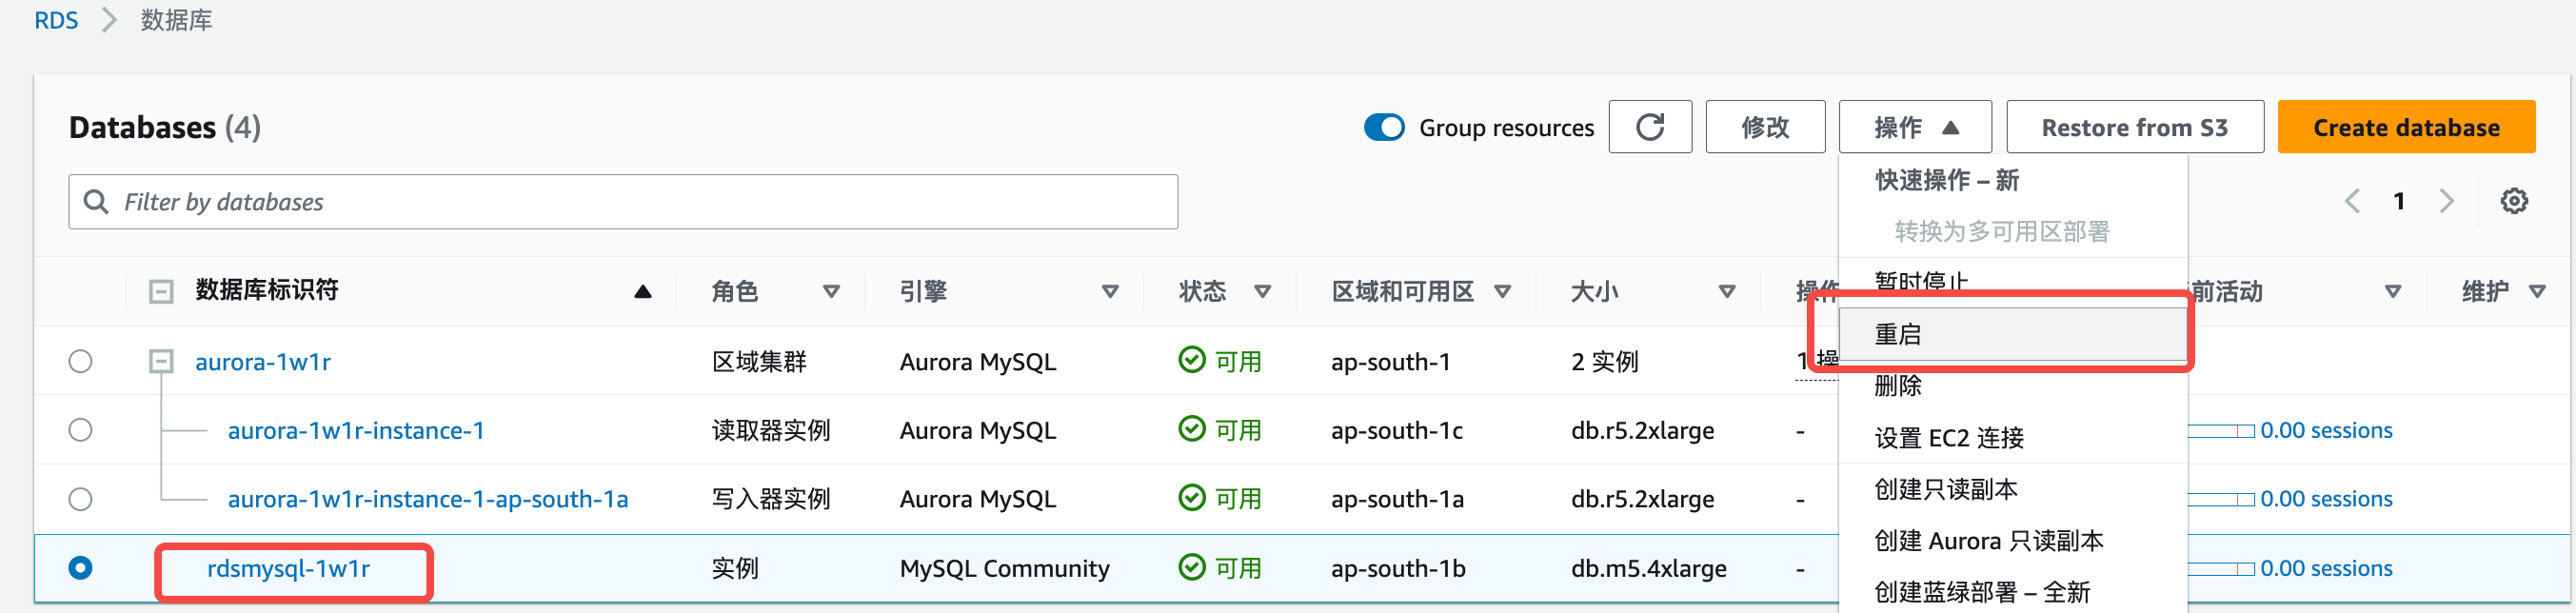Open rdsmysql-1w1r instance link
Screen dimensions: 2576x613
288,569
